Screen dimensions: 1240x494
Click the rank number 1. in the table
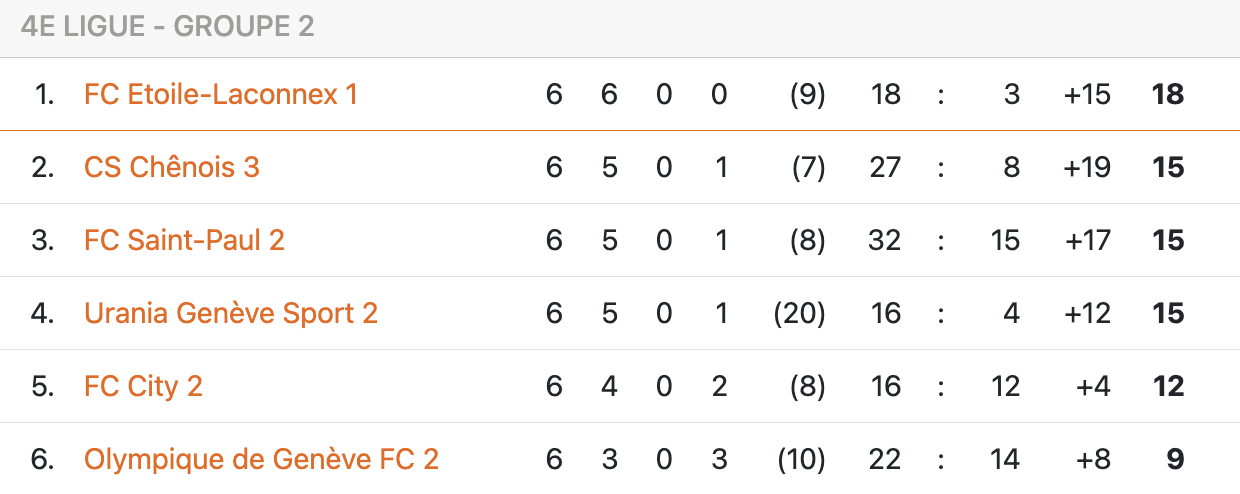pos(44,94)
